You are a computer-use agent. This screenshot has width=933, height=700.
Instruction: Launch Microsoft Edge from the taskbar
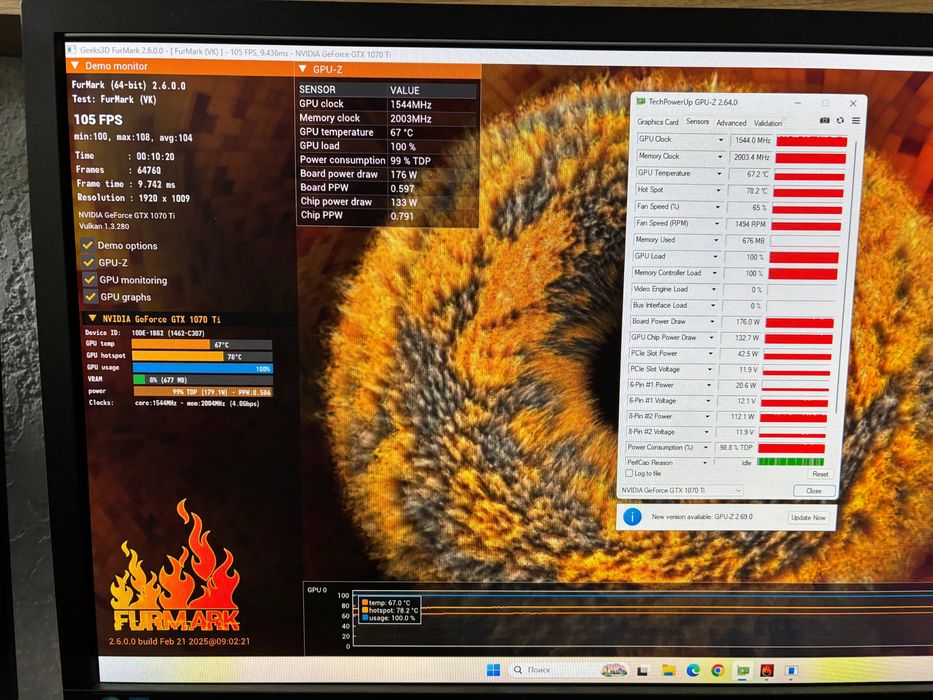point(693,671)
